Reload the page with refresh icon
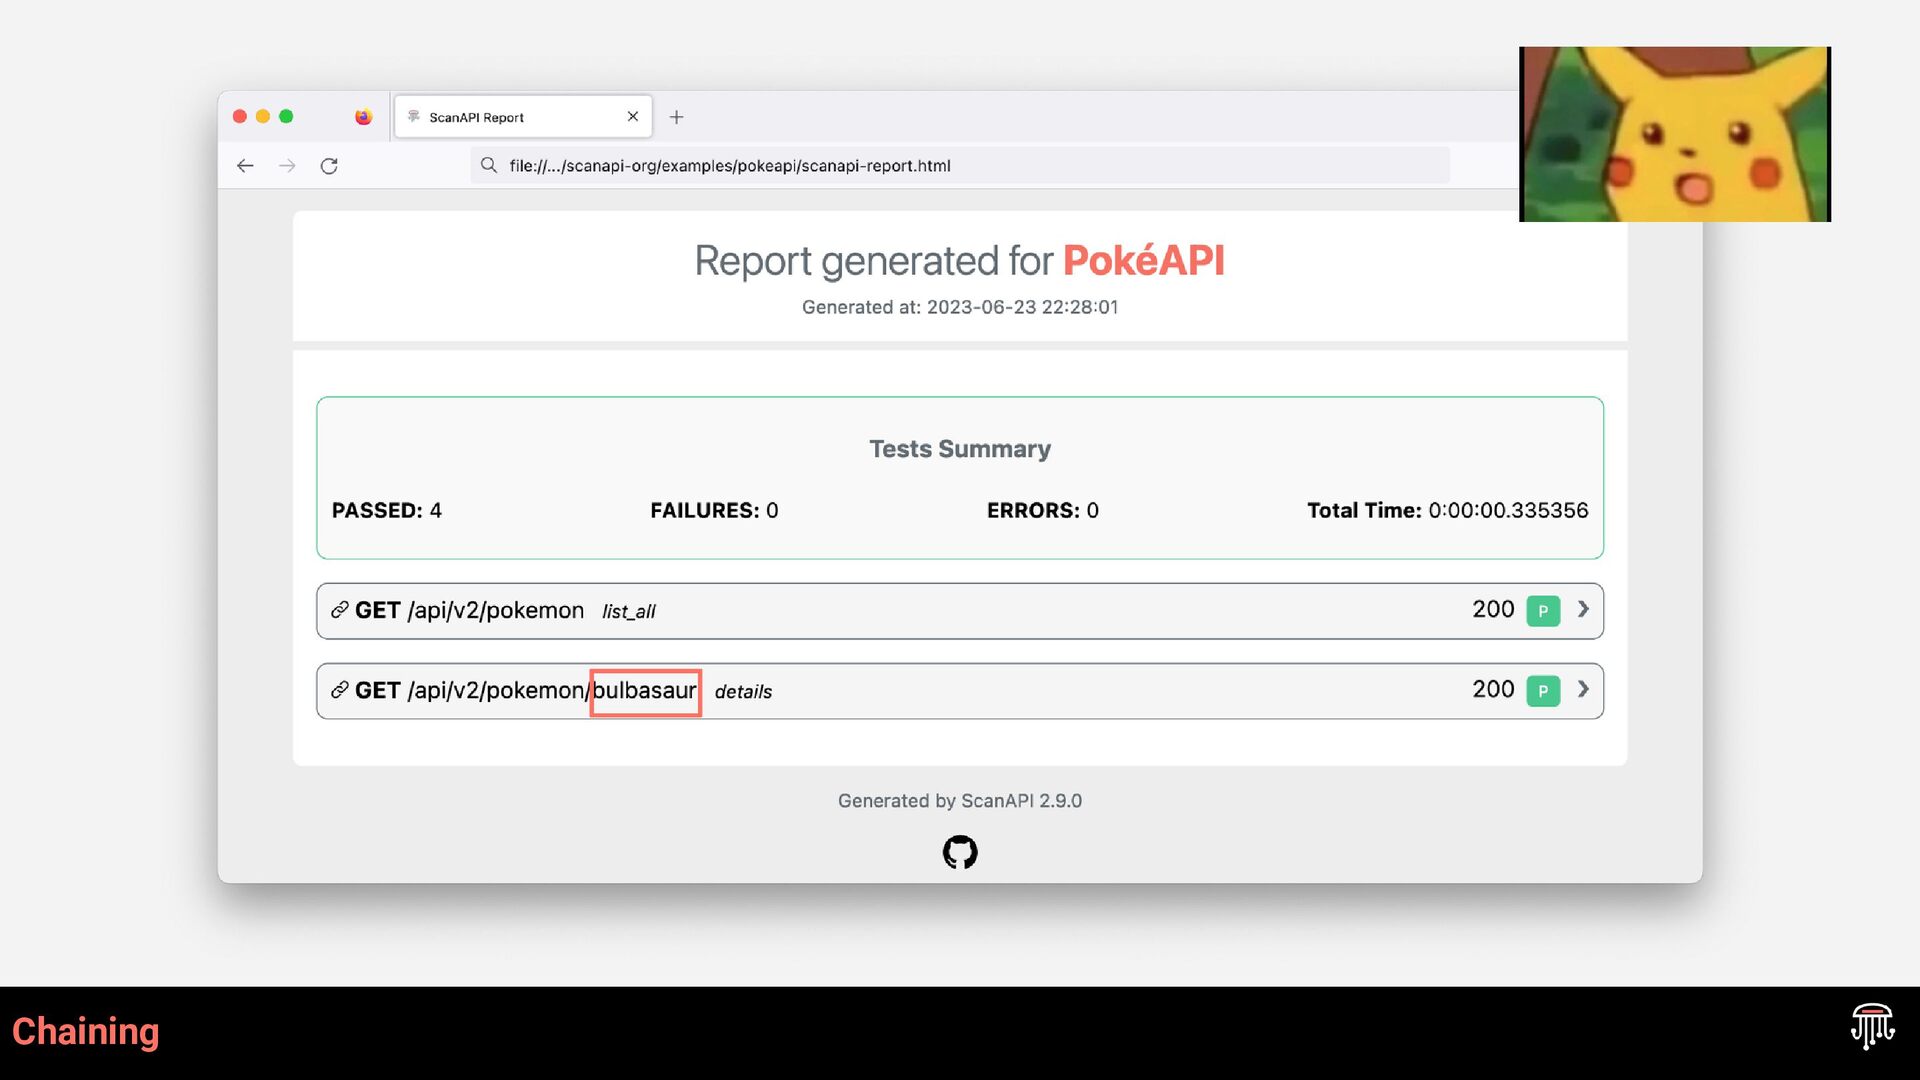The height and width of the screenshot is (1080, 1920). tap(329, 166)
